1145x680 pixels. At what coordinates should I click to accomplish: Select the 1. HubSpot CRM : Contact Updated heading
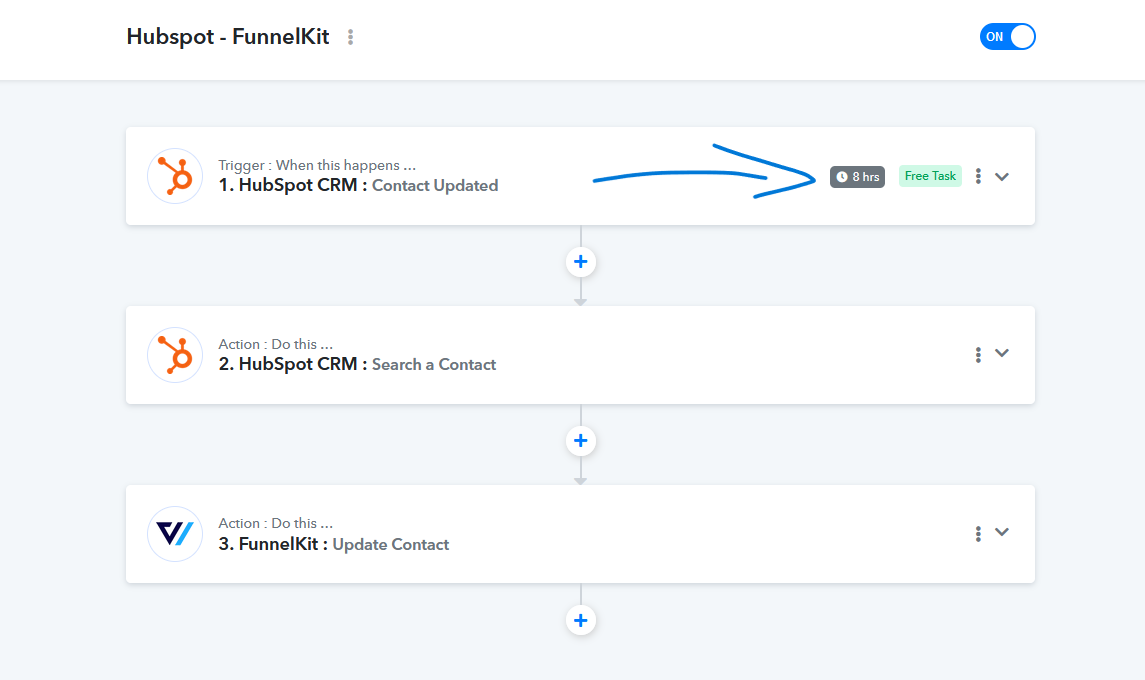358,186
